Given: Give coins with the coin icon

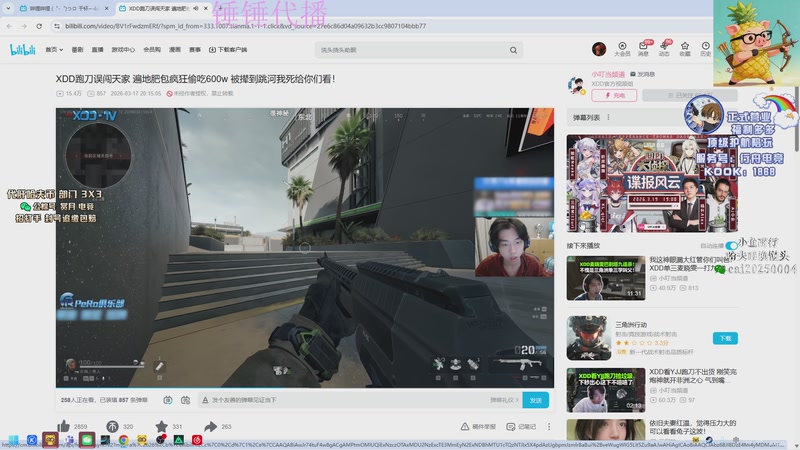Looking at the screenshot, I should coord(112,426).
